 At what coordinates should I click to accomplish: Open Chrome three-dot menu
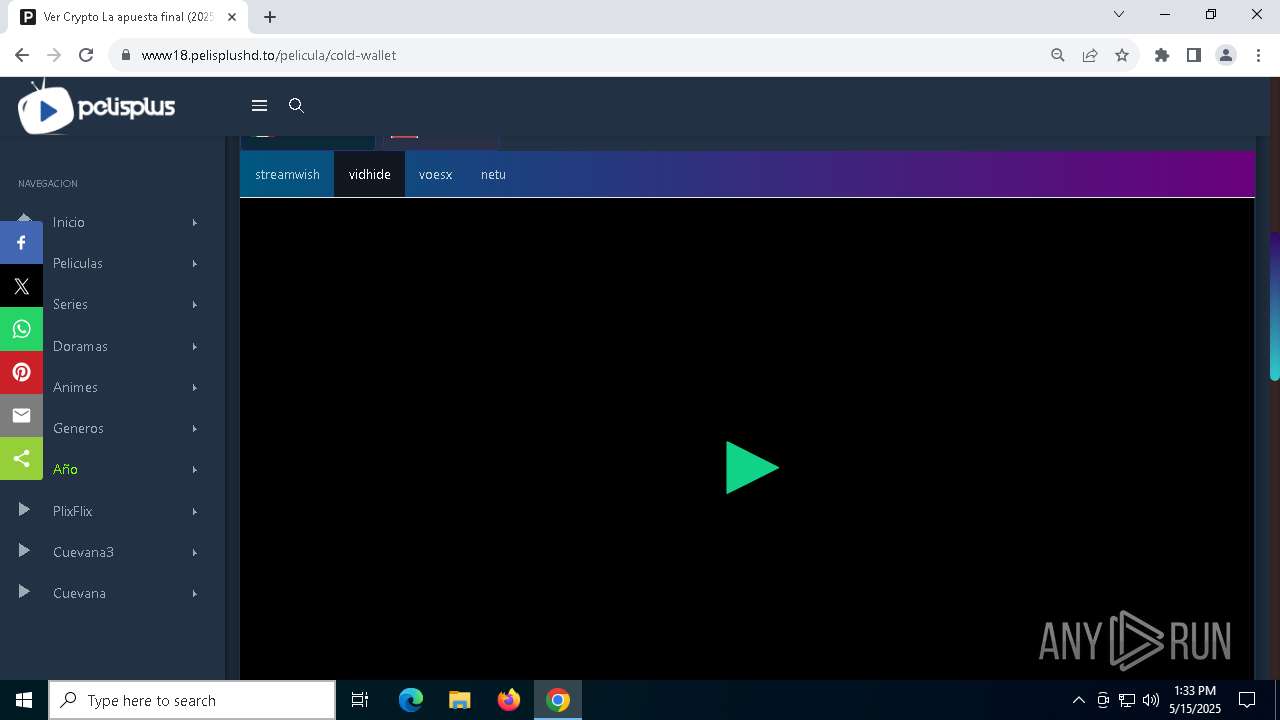(x=1257, y=55)
